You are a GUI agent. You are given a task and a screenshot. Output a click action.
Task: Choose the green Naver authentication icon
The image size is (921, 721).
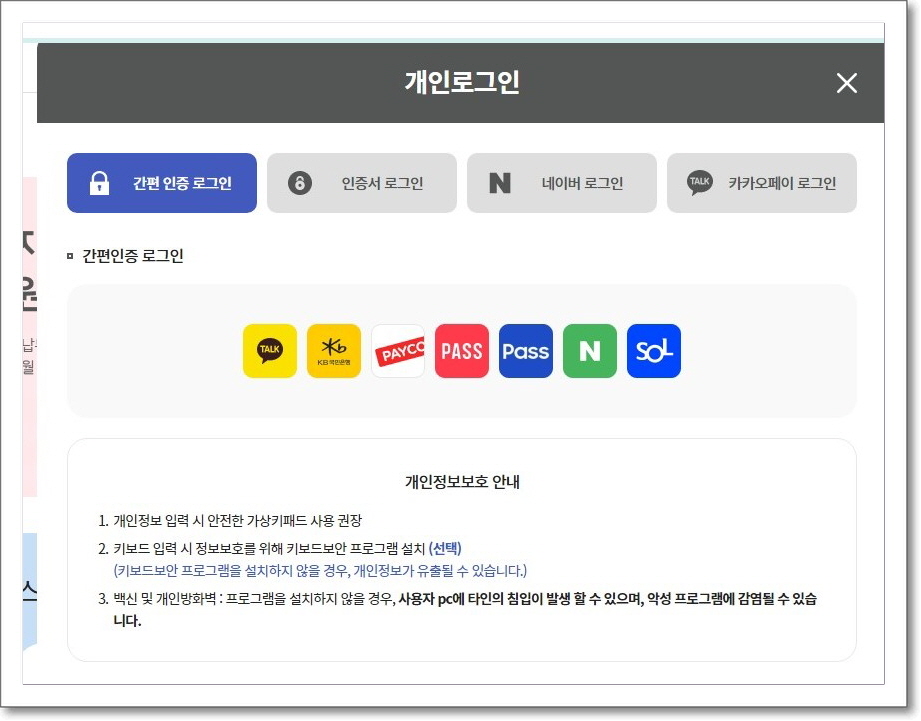[590, 351]
